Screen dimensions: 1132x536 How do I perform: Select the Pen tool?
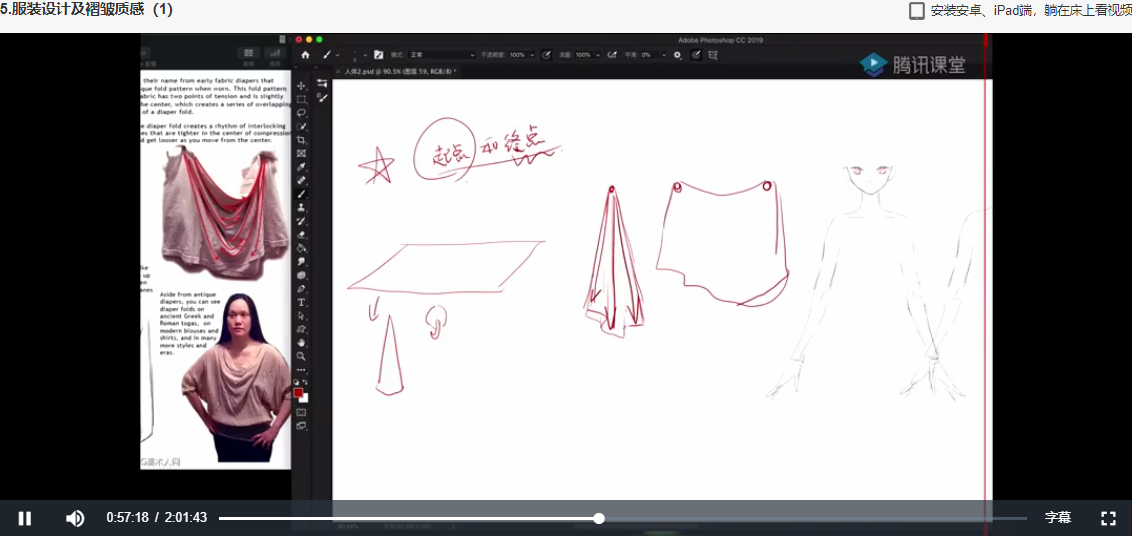(301, 288)
